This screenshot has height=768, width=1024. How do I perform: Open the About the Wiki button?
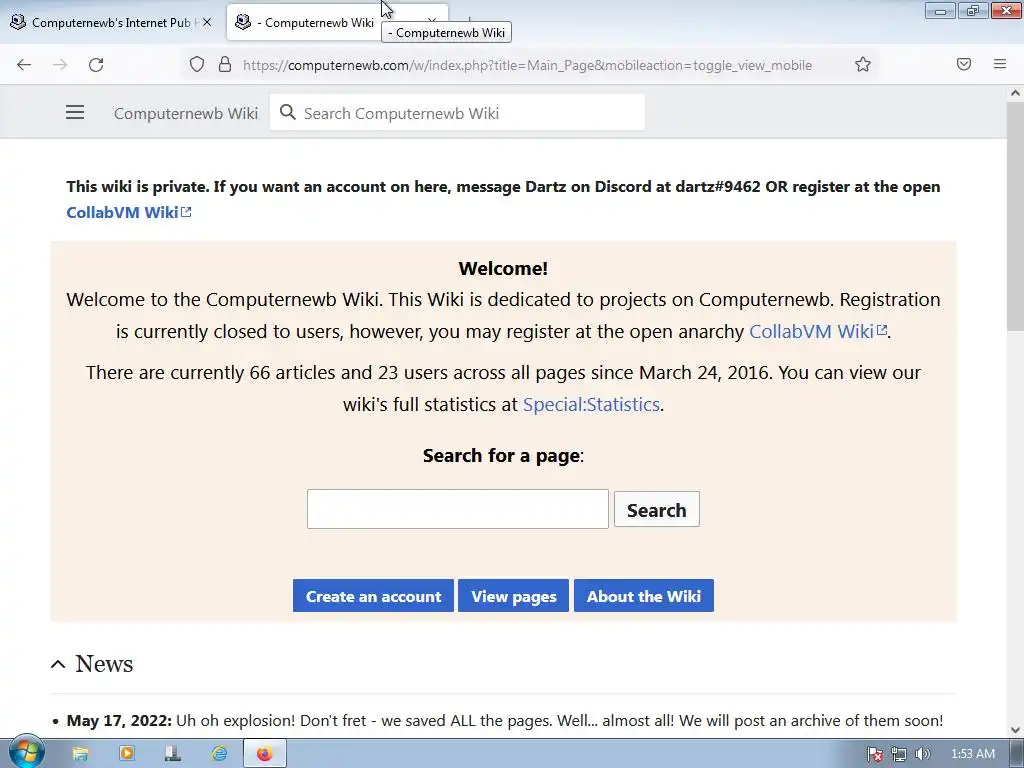(644, 596)
